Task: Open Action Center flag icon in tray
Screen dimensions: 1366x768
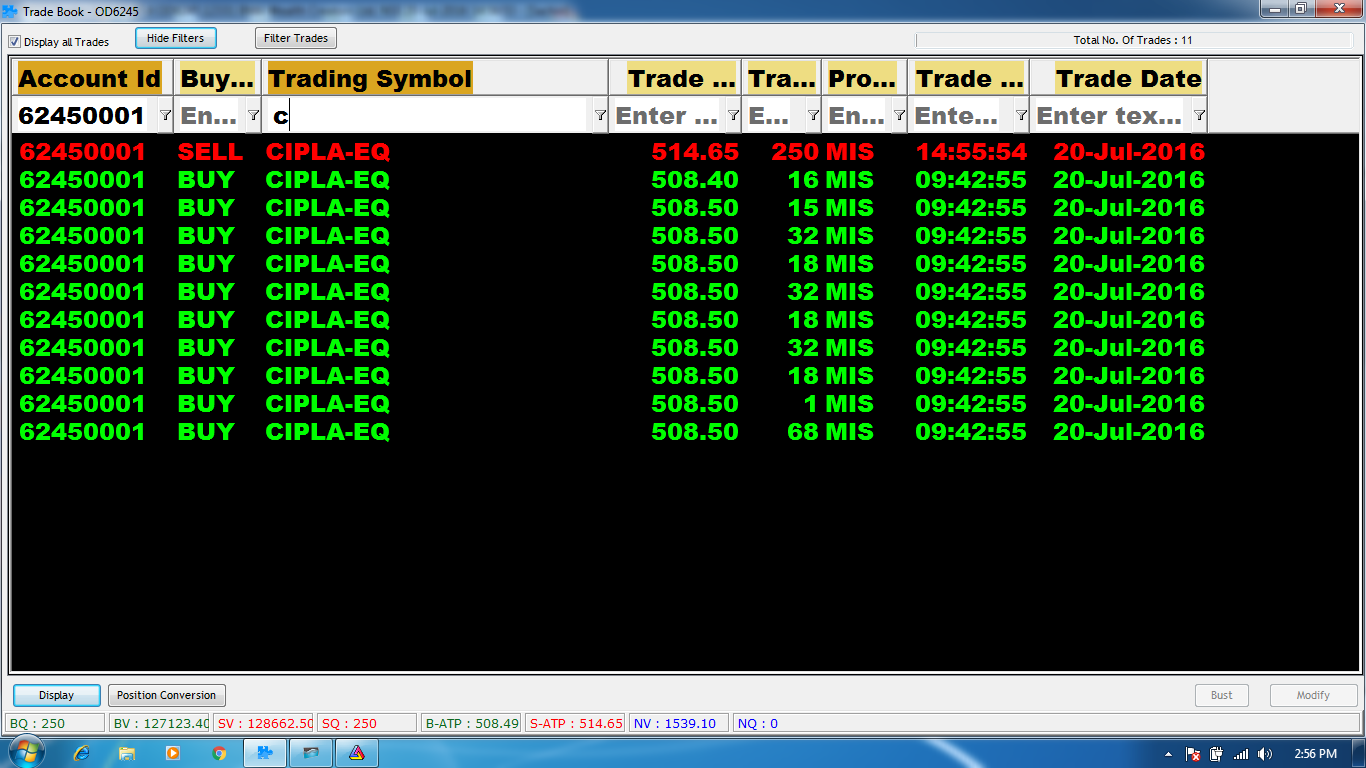Action: pyautogui.click(x=1193, y=754)
